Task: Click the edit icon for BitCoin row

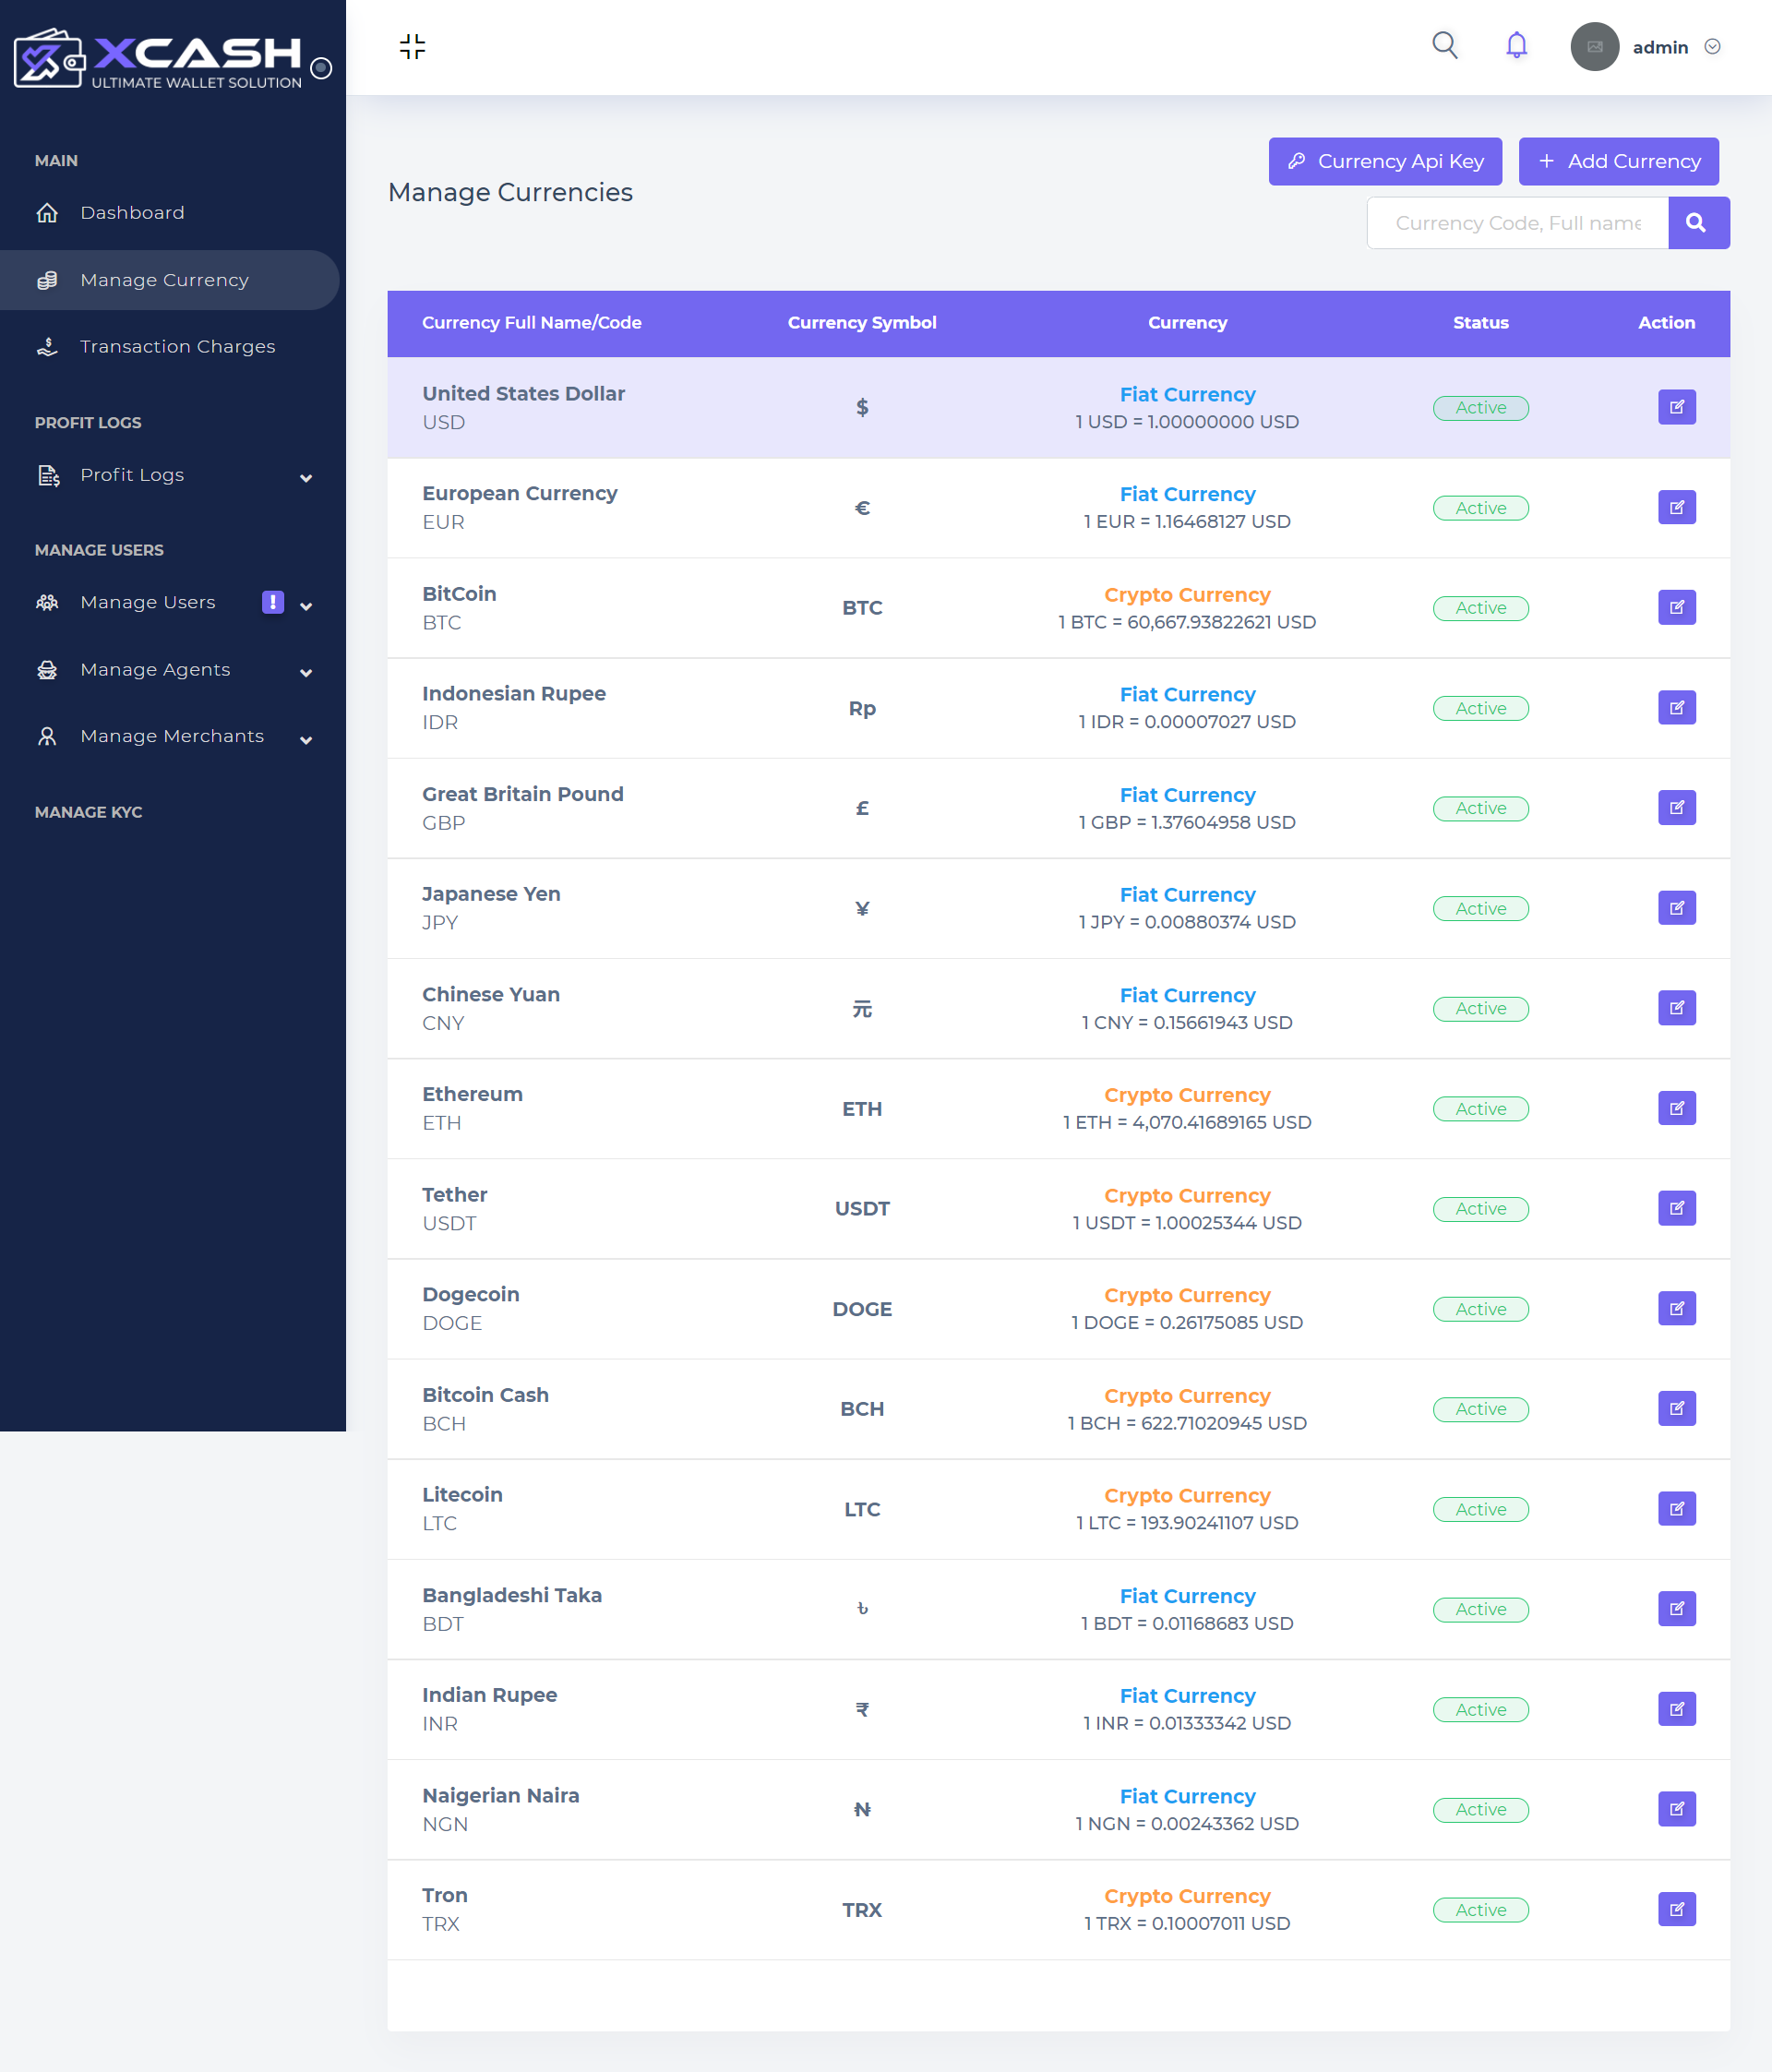Action: tap(1676, 607)
